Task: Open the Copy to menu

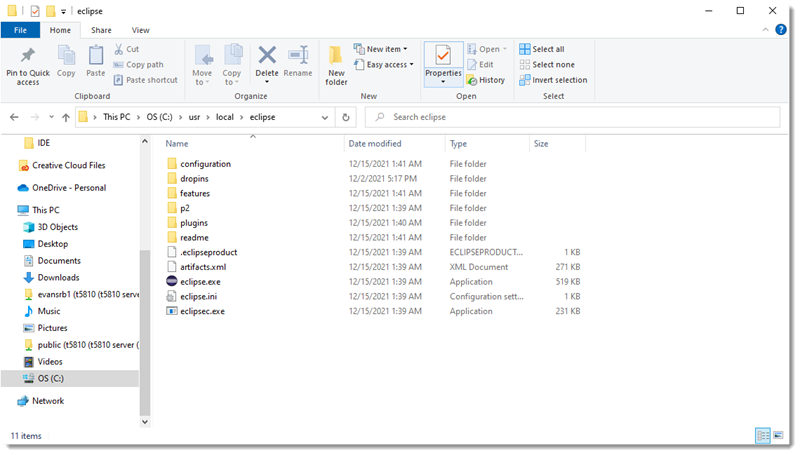Action: [232, 65]
